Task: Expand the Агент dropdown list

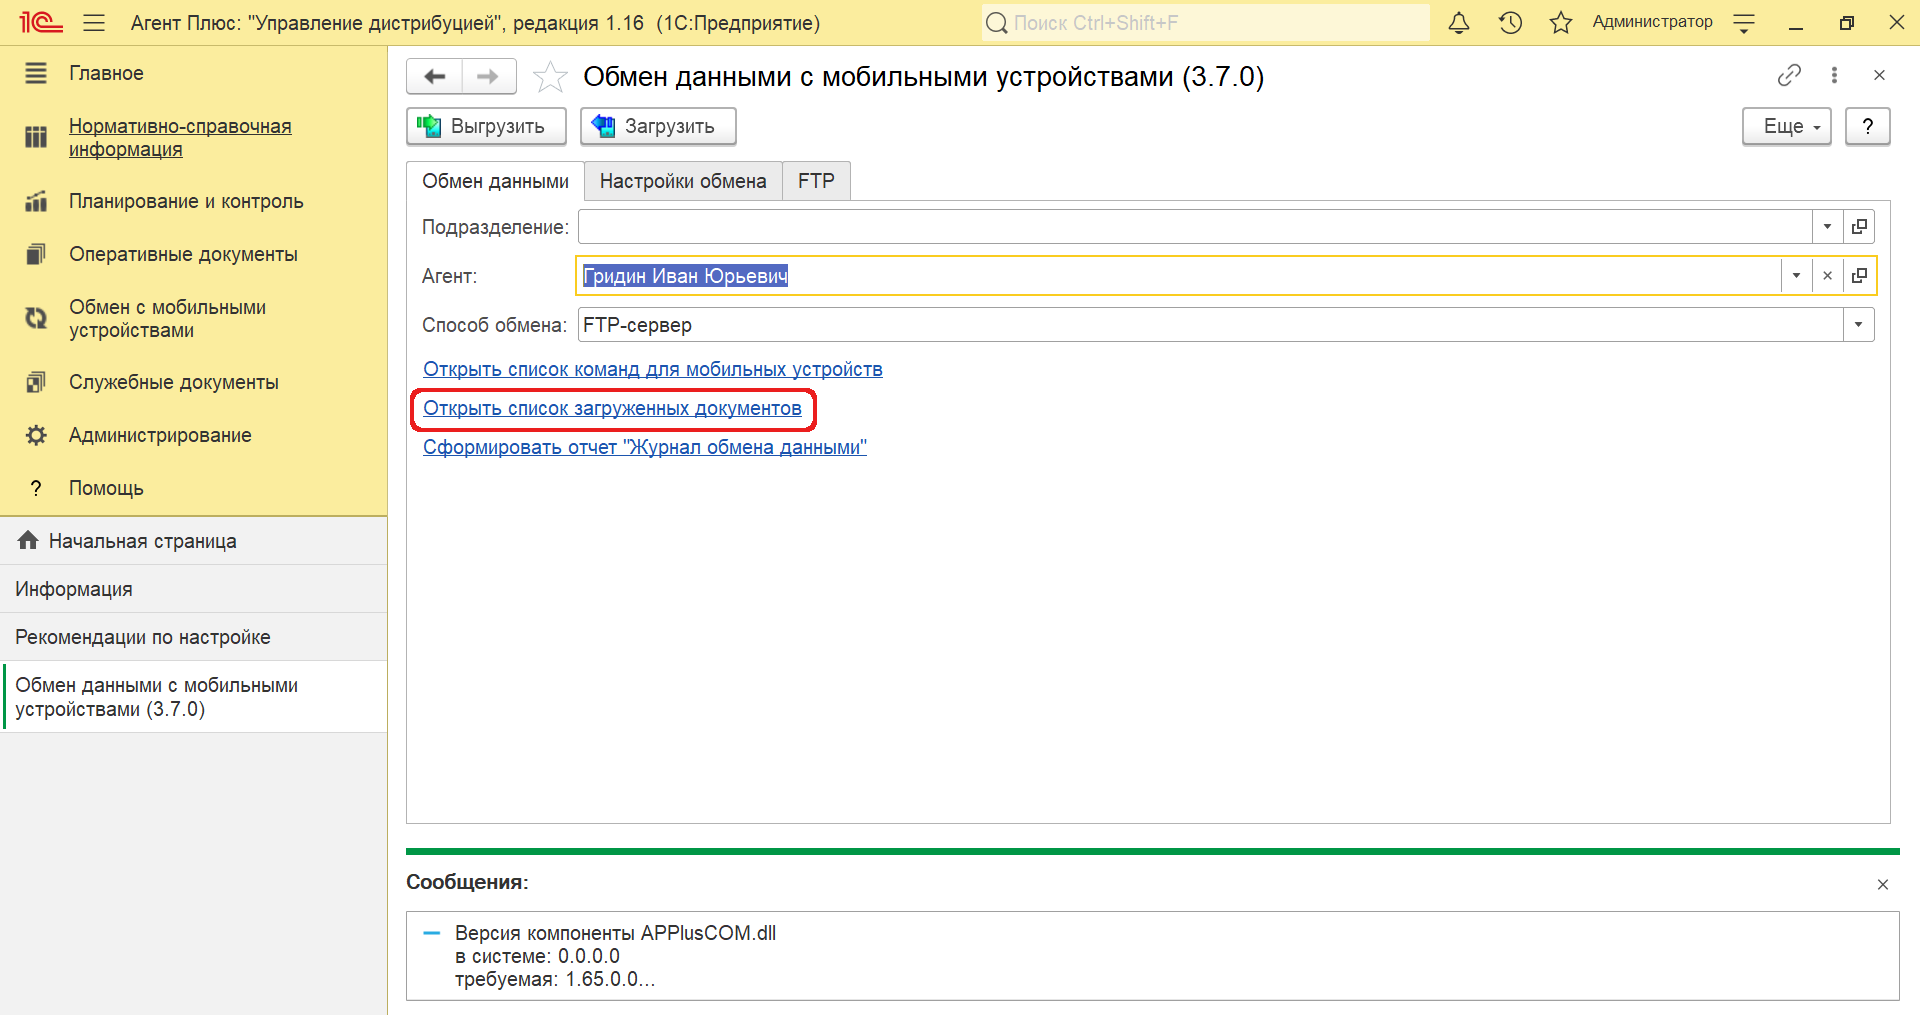Action: (x=1796, y=276)
